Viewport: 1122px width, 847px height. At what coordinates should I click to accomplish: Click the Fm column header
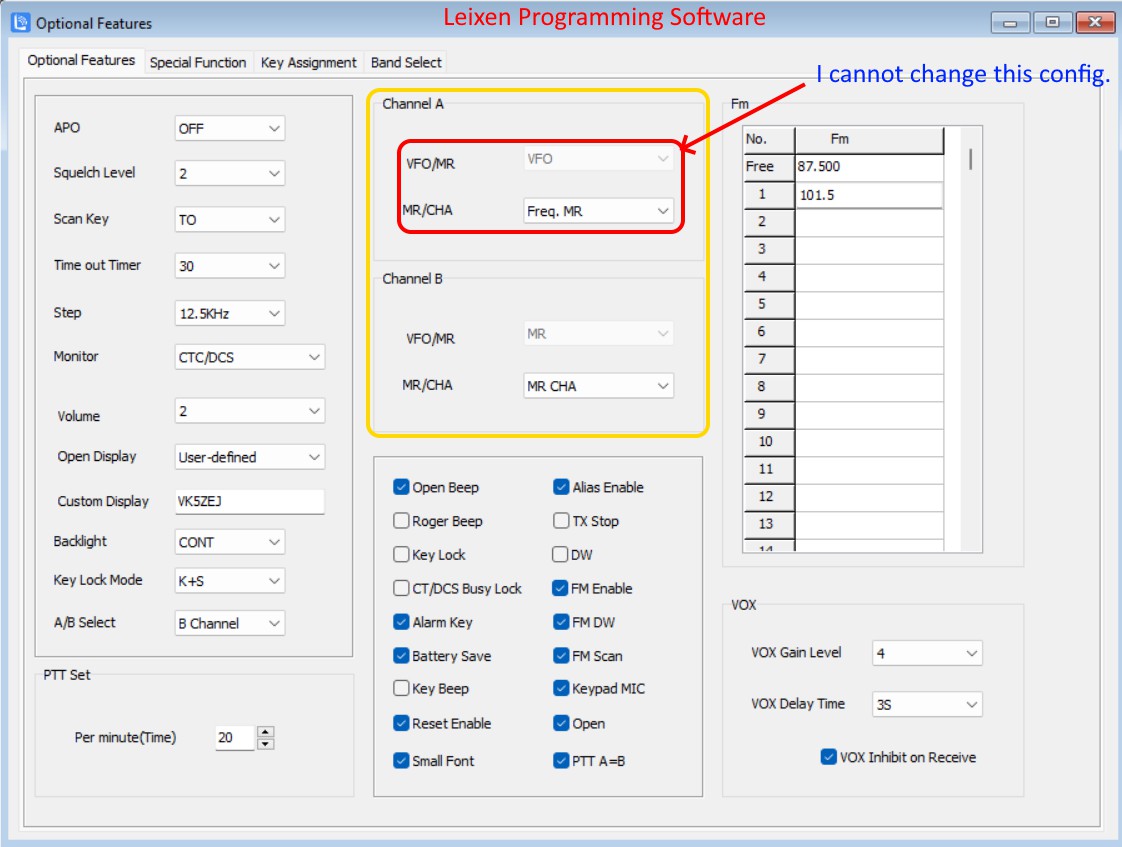(x=869, y=139)
